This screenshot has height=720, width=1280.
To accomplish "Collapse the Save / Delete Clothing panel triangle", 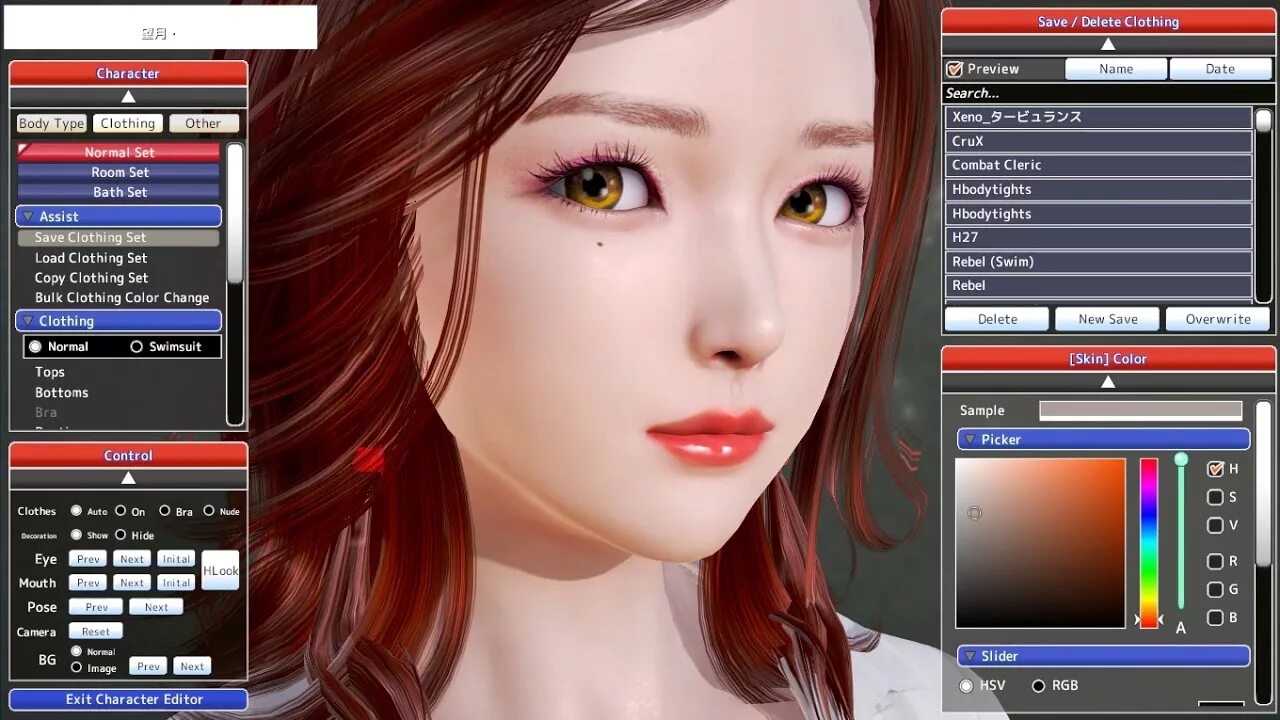I will [1108, 44].
